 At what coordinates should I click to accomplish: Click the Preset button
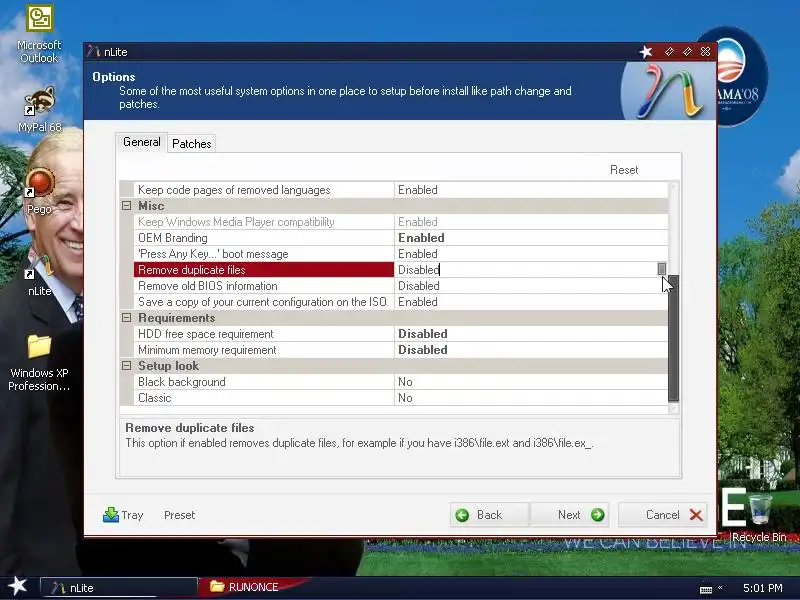click(179, 515)
